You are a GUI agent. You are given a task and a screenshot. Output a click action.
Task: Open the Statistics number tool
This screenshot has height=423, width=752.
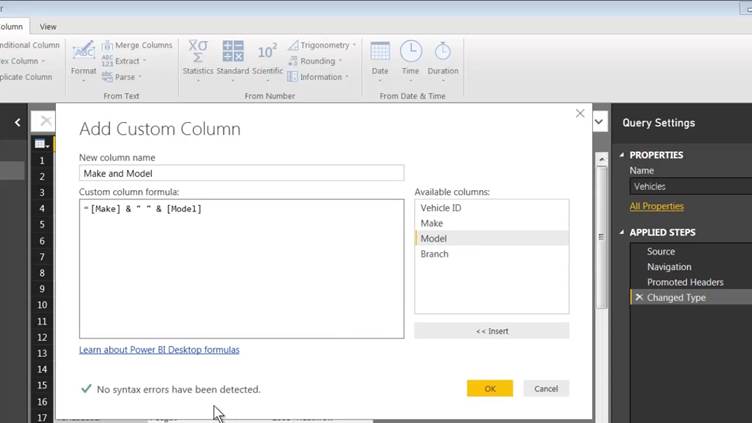(198, 60)
